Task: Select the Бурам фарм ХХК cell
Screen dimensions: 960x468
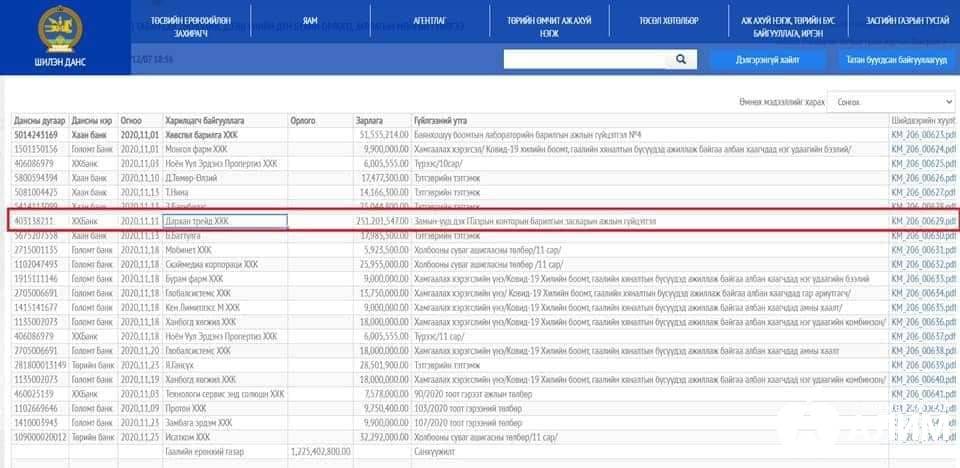Action: click(x=194, y=279)
